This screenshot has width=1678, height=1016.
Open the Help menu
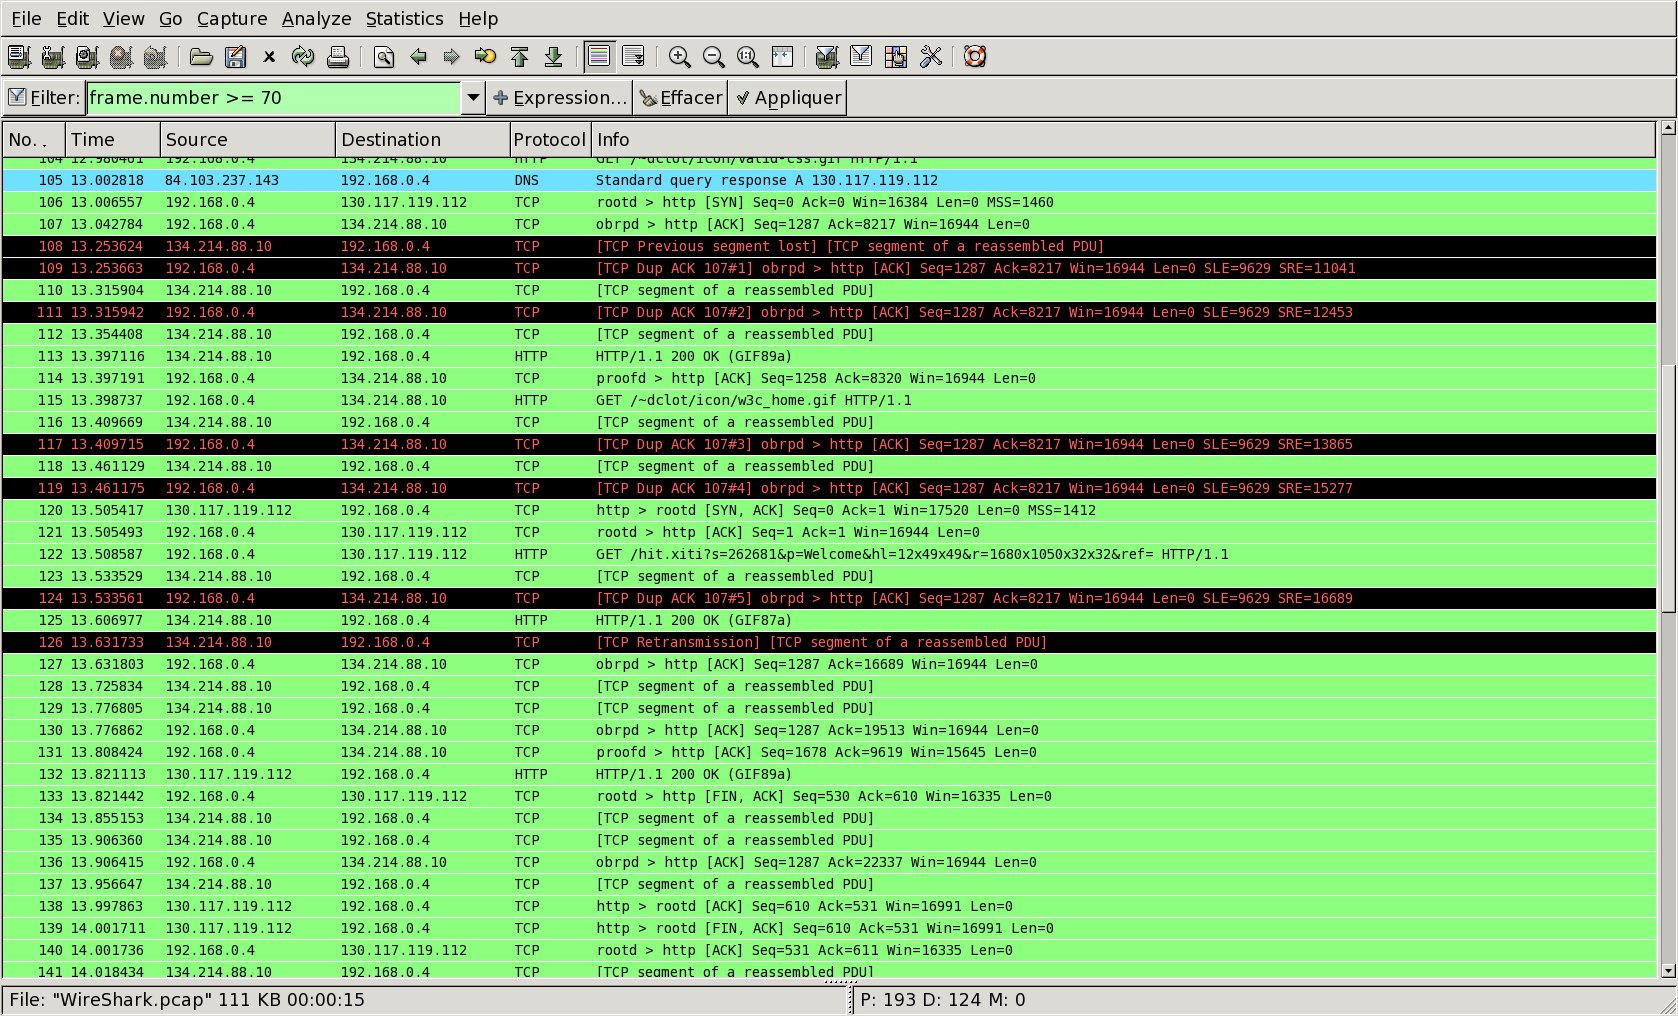pos(478,19)
